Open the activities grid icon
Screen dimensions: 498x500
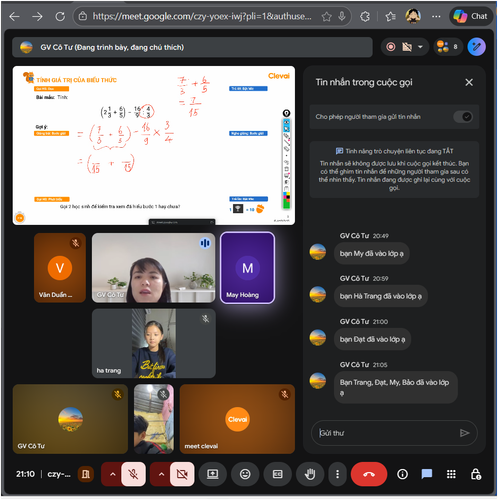(x=451, y=474)
